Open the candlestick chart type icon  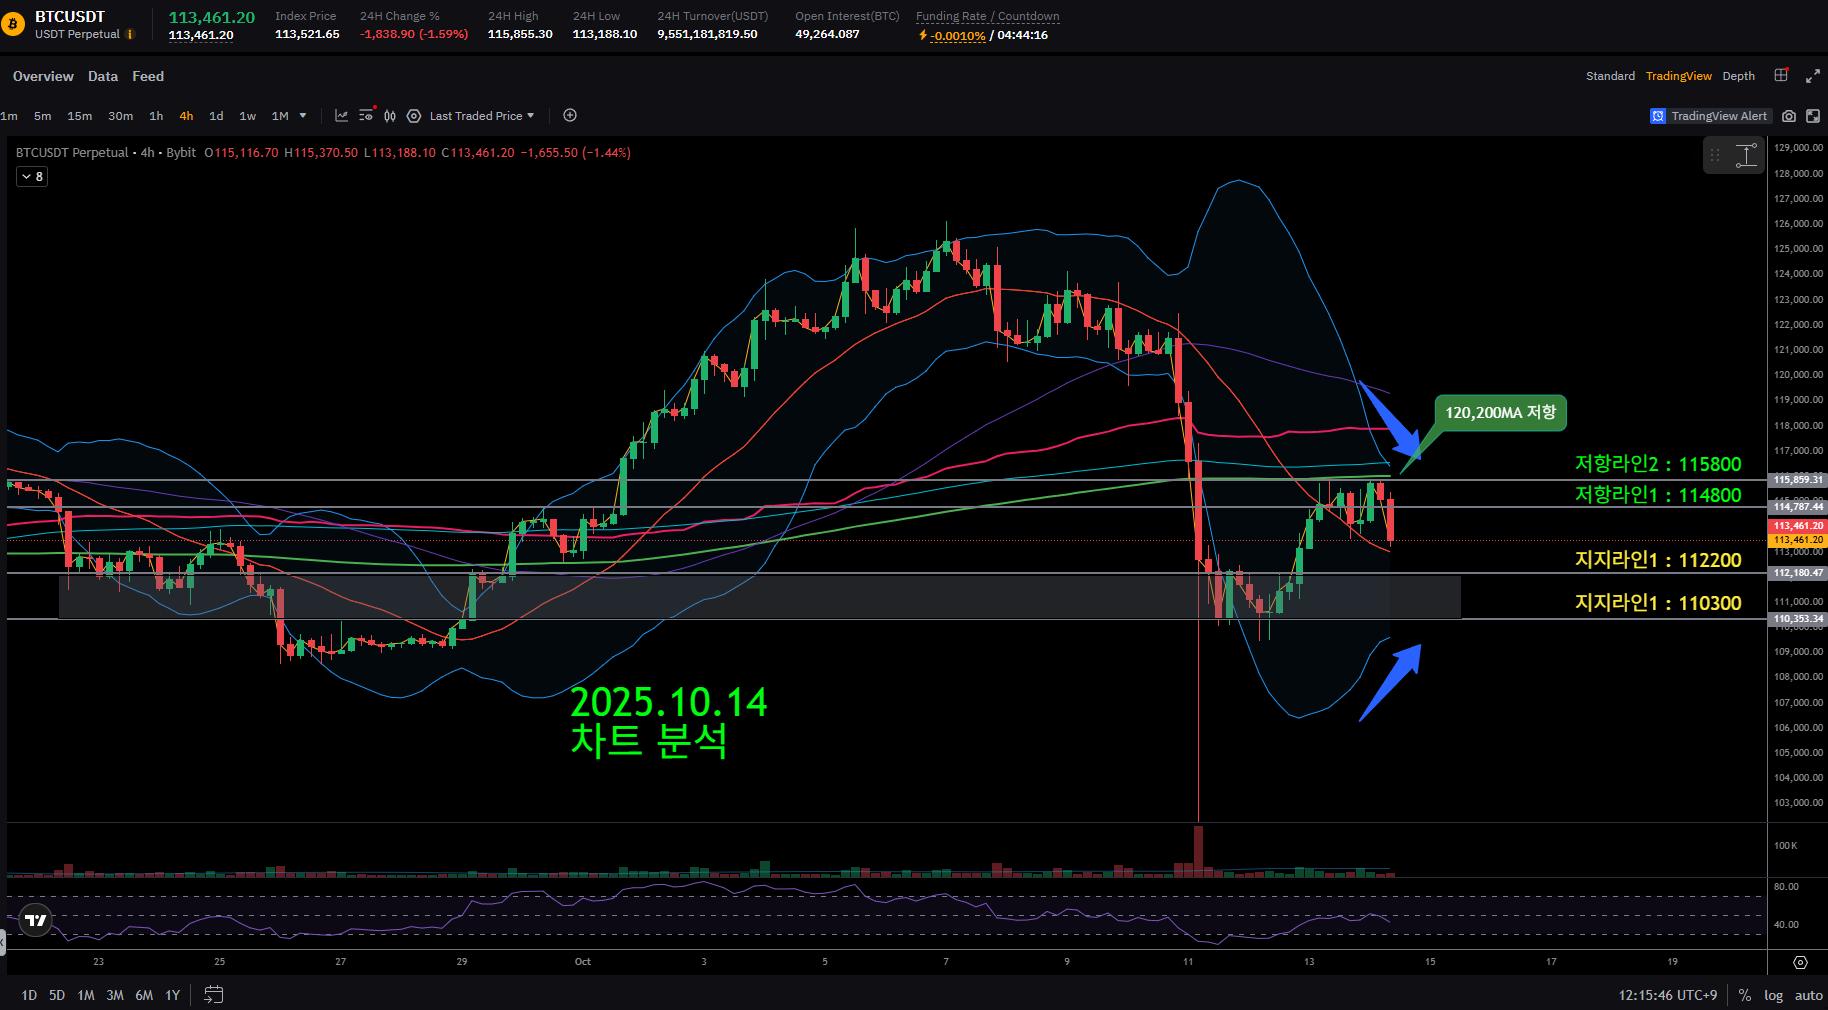point(390,116)
